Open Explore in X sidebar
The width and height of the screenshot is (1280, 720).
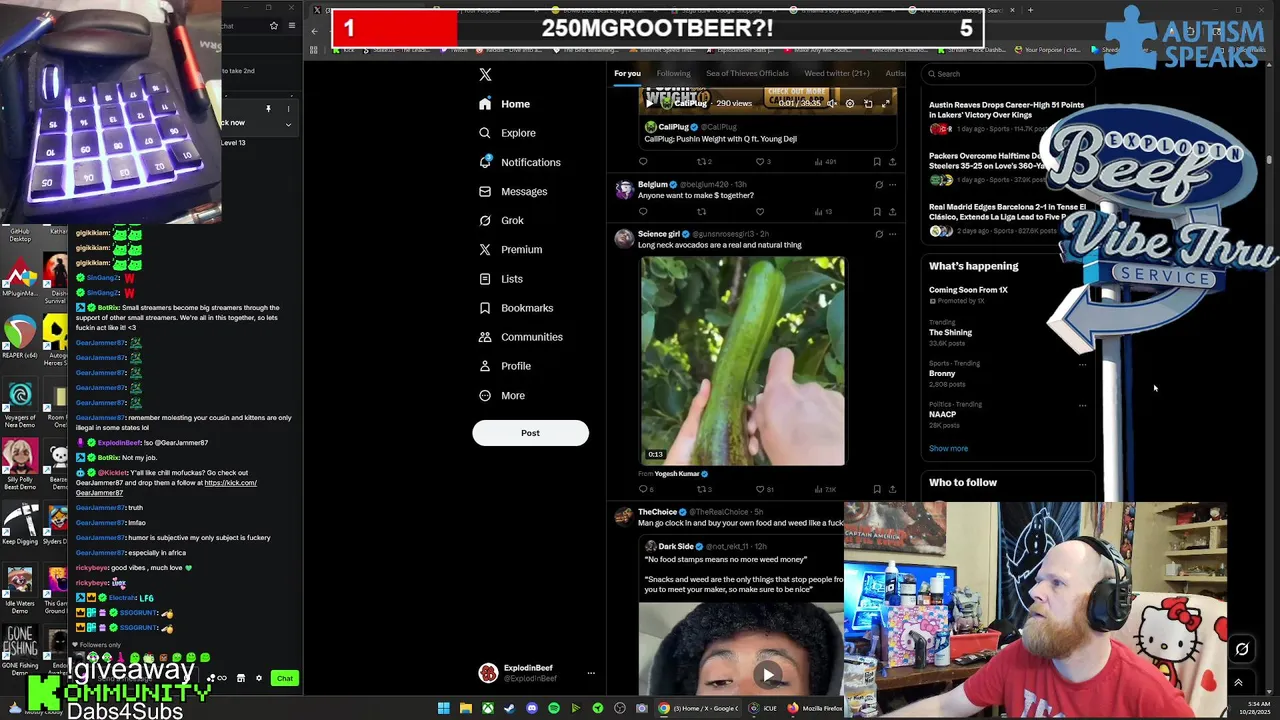click(x=507, y=133)
